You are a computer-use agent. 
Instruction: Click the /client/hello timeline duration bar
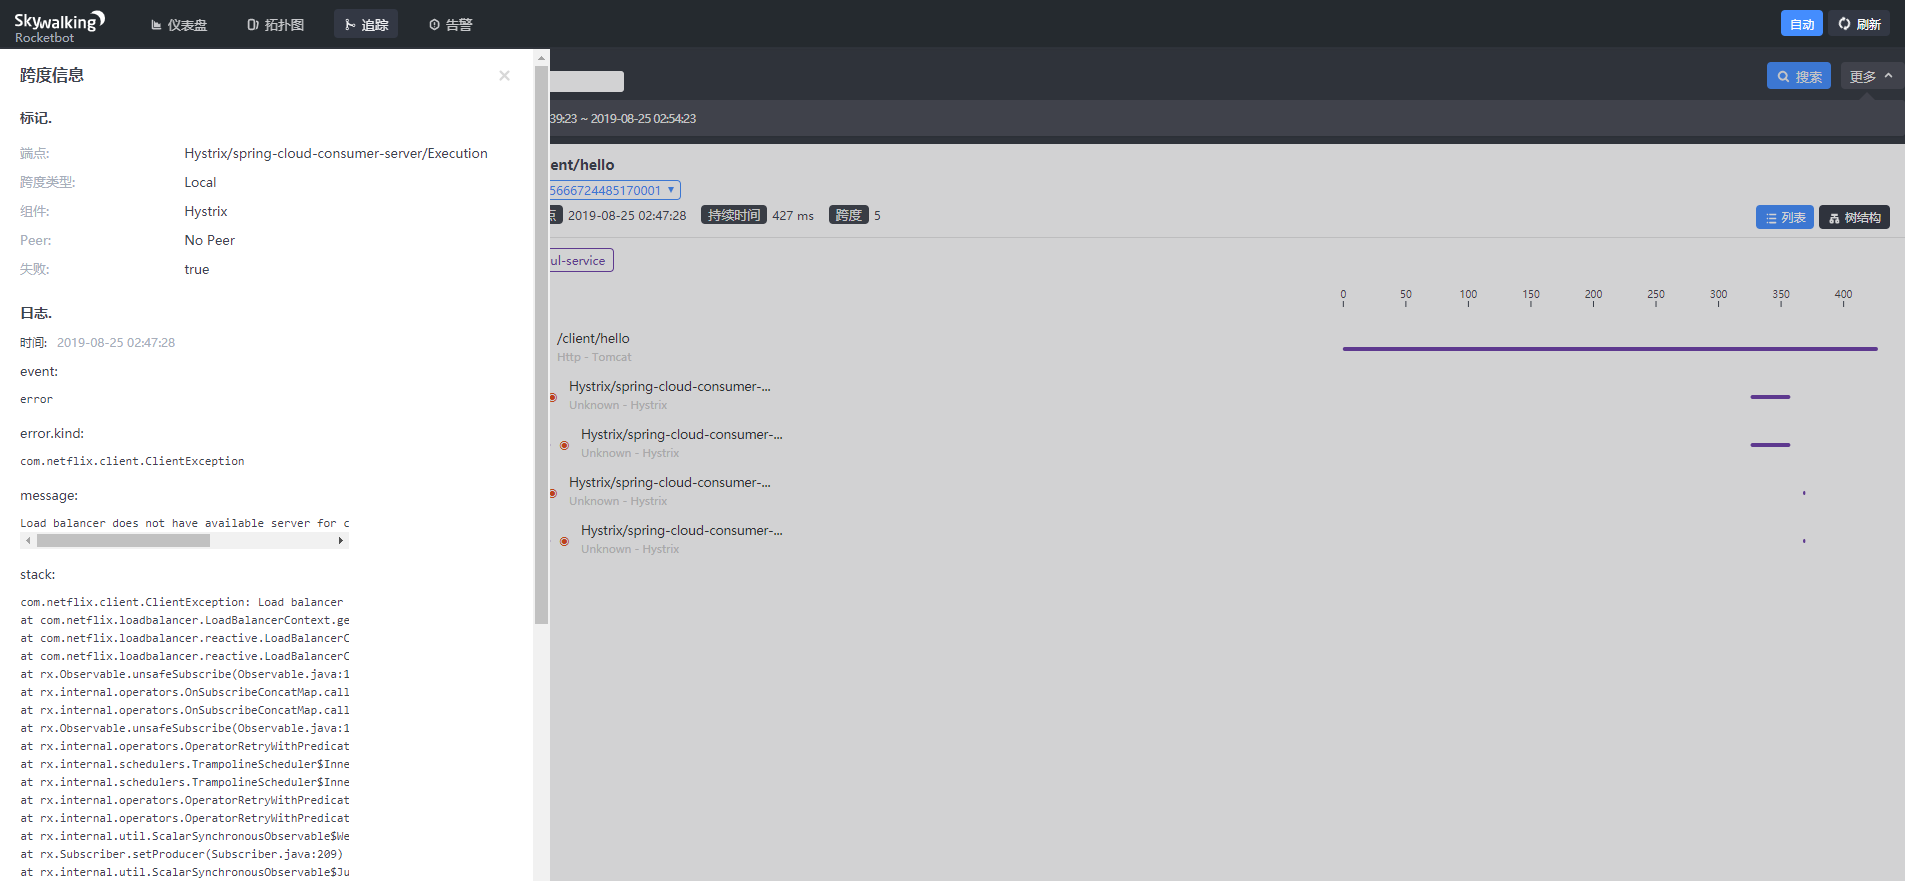1610,349
